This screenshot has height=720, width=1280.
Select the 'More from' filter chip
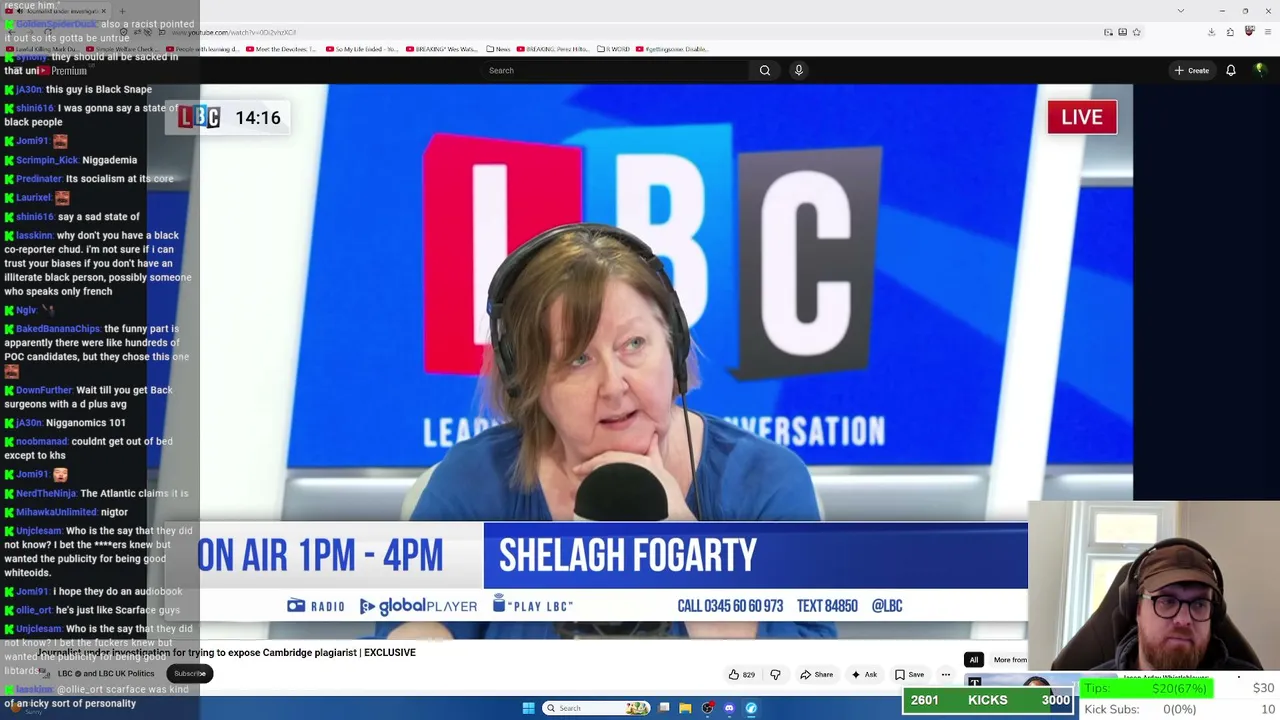pyautogui.click(x=1010, y=660)
